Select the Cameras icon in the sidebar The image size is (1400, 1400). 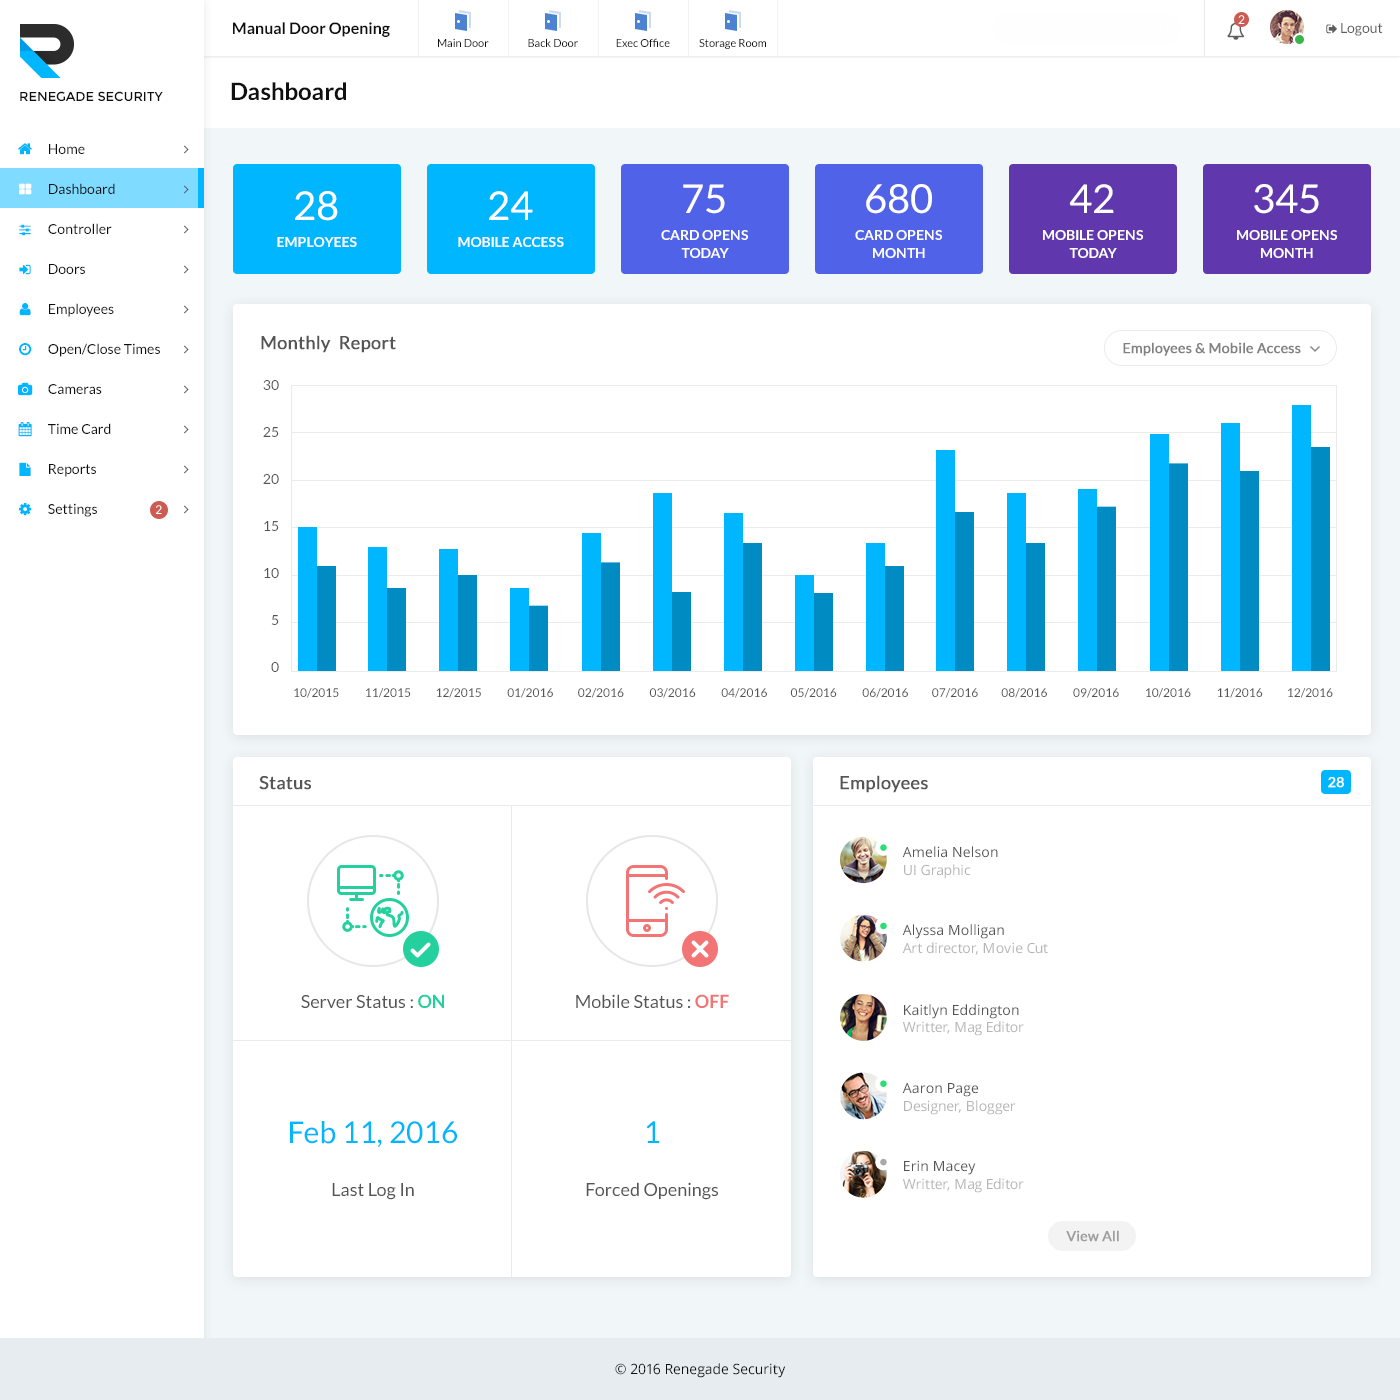[24, 389]
